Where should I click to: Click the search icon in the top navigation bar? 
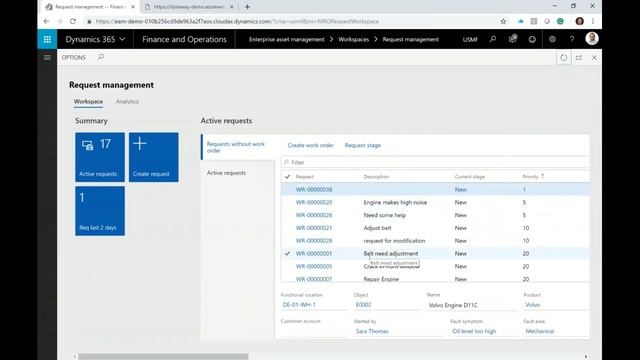coord(493,39)
